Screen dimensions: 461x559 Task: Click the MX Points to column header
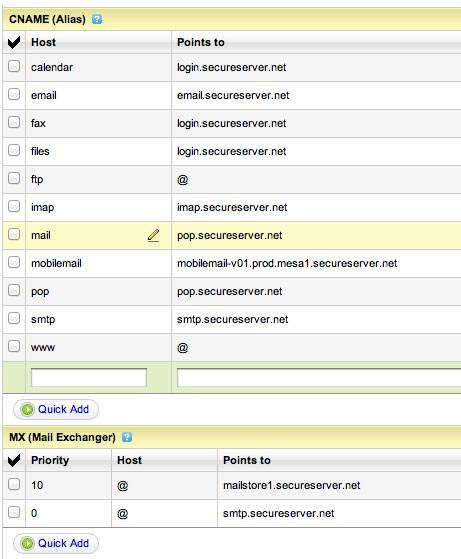247,460
